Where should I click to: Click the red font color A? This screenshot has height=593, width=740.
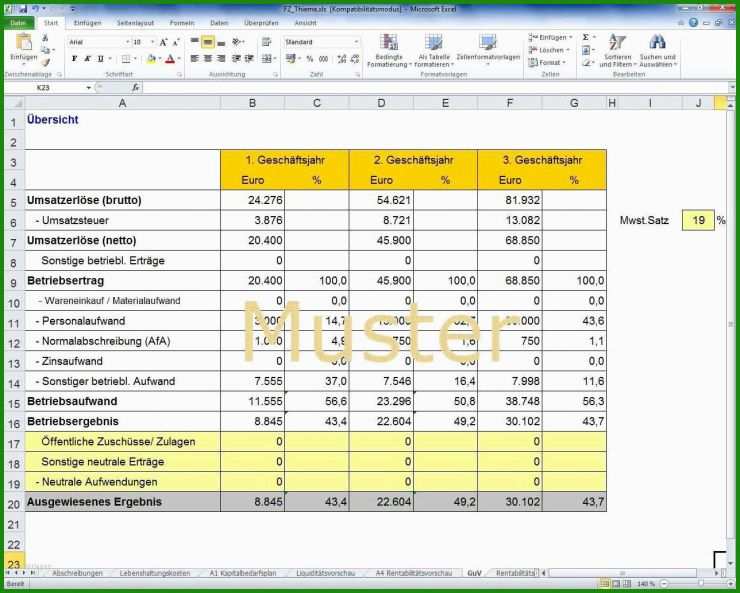pyautogui.click(x=170, y=58)
